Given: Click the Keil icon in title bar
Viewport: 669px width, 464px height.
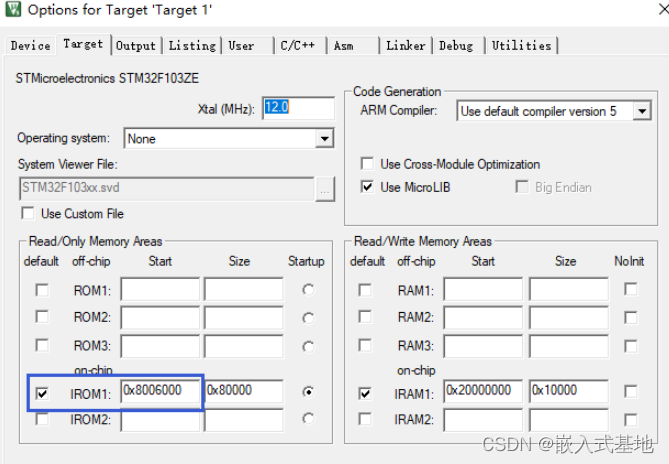Looking at the screenshot, I should (x=13, y=11).
